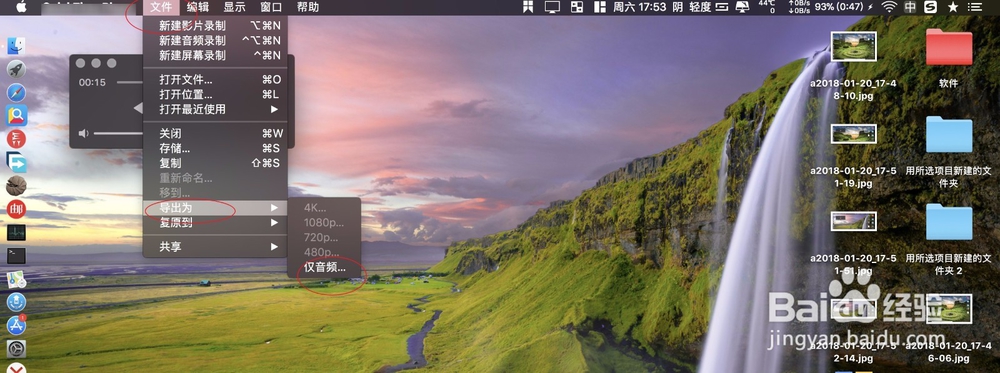Click the rewind button in player
This screenshot has width=1000, height=373.
[138, 108]
